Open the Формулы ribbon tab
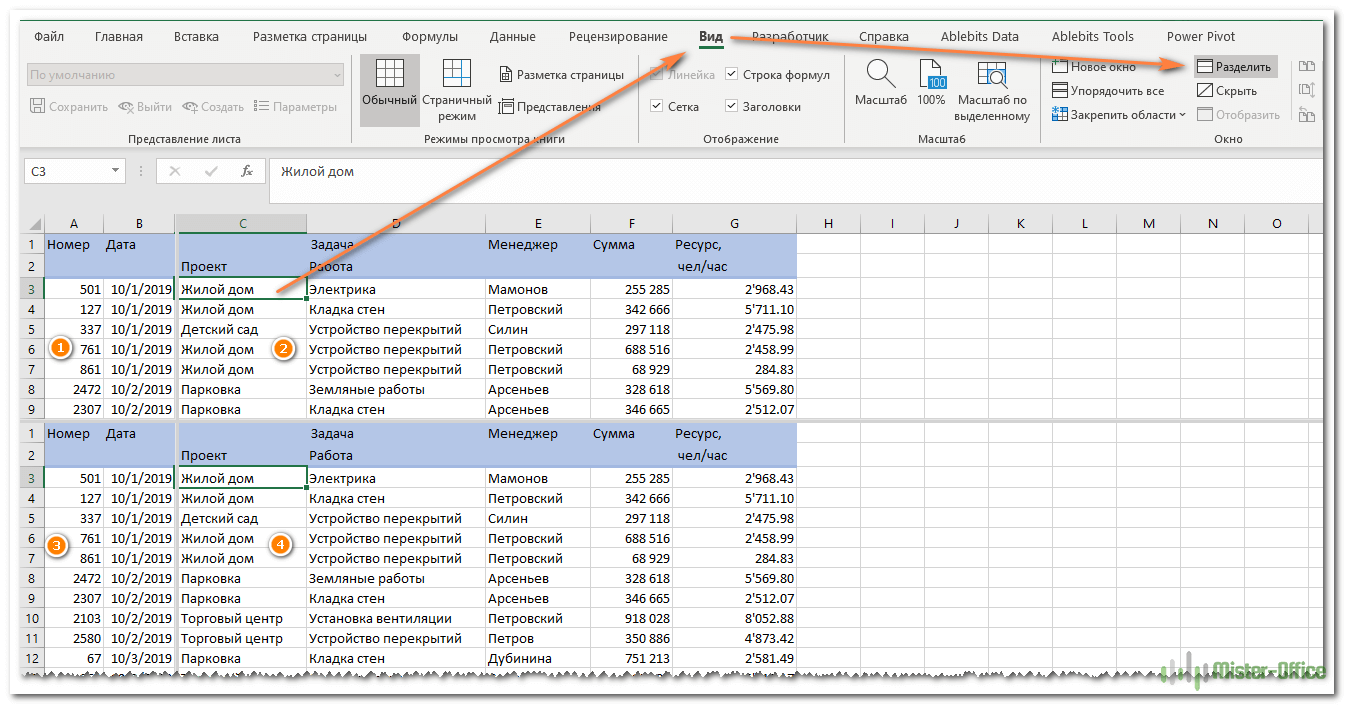 click(430, 37)
